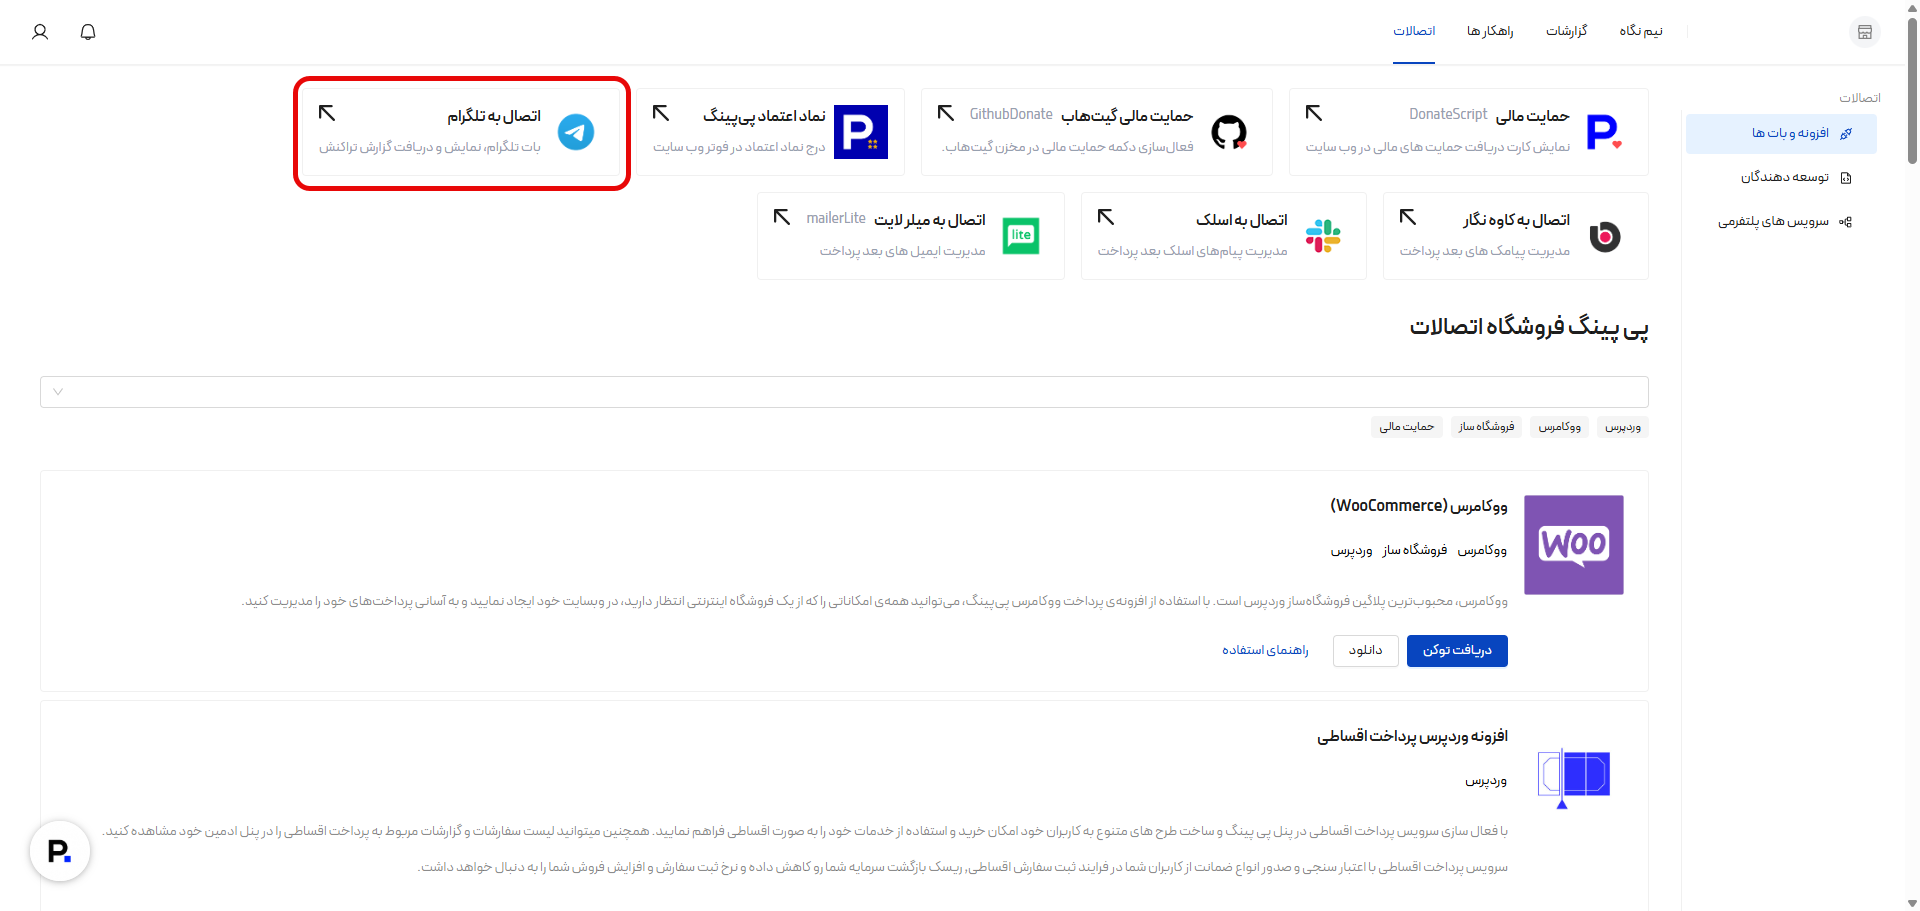Switch to راهکارها tab
This screenshot has width=1920, height=911.
pos(1490,31)
